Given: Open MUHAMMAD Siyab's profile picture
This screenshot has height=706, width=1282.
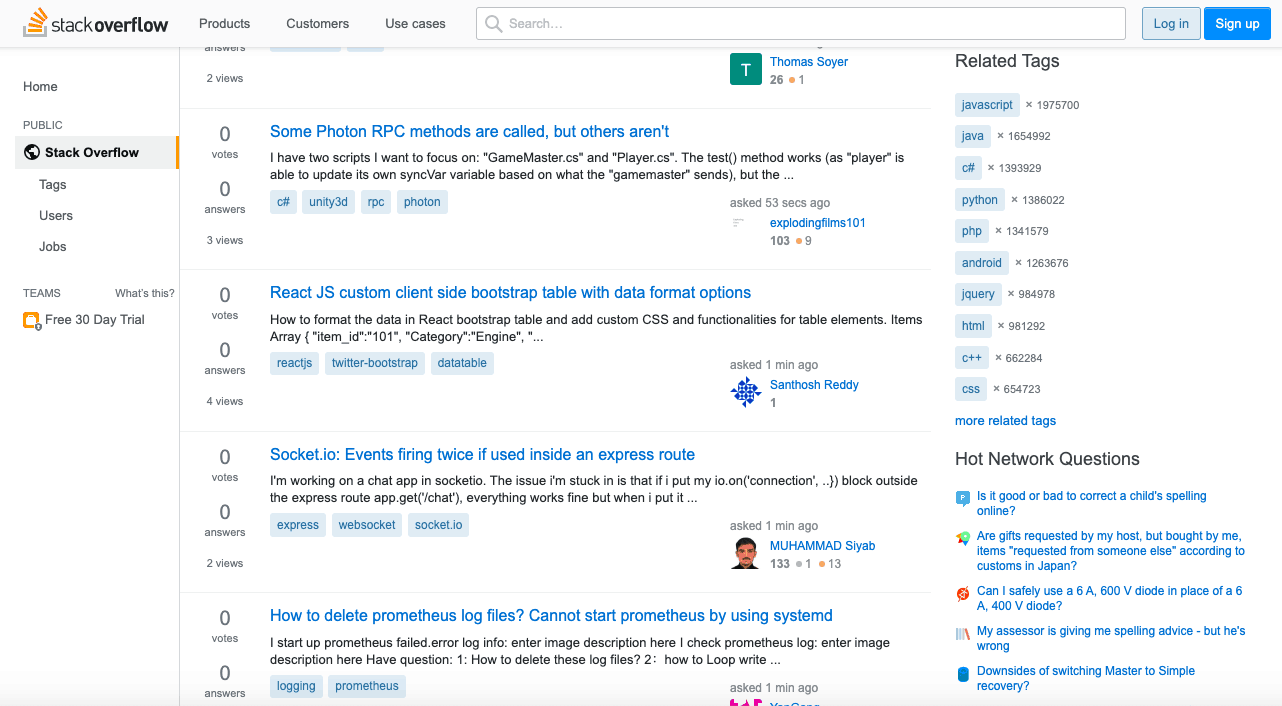Looking at the screenshot, I should pos(746,553).
